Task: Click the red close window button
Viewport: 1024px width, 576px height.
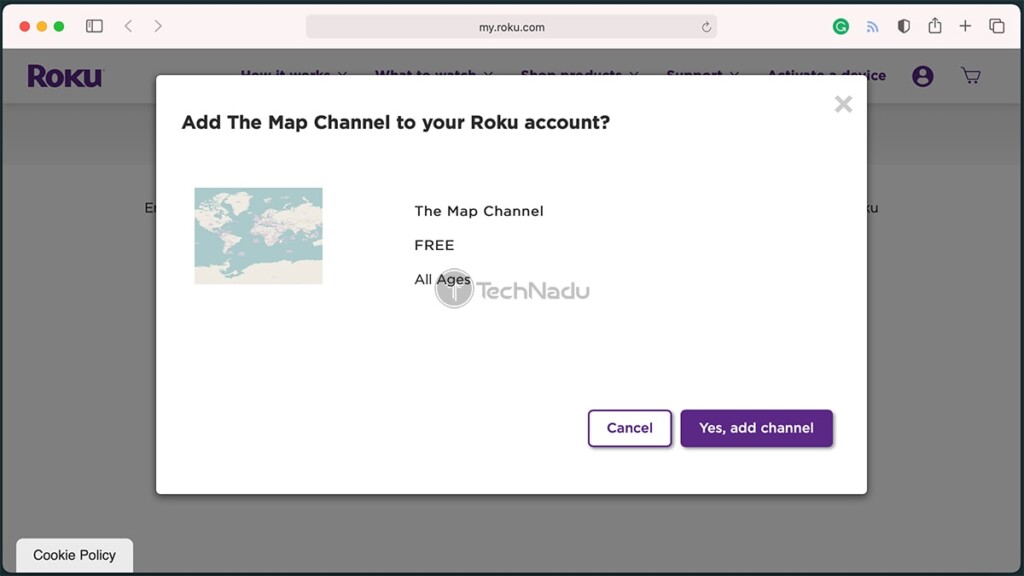Action: (x=25, y=26)
